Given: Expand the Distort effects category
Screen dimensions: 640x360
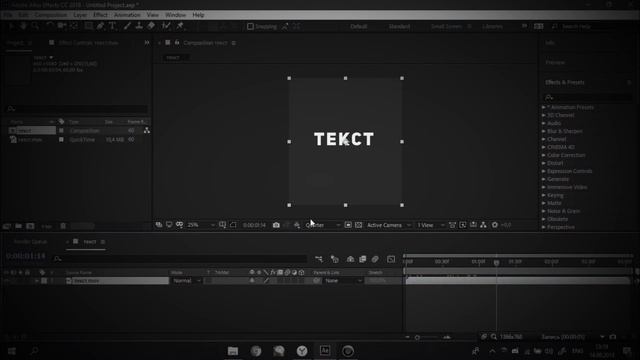Looking at the screenshot, I should pyautogui.click(x=544, y=163).
